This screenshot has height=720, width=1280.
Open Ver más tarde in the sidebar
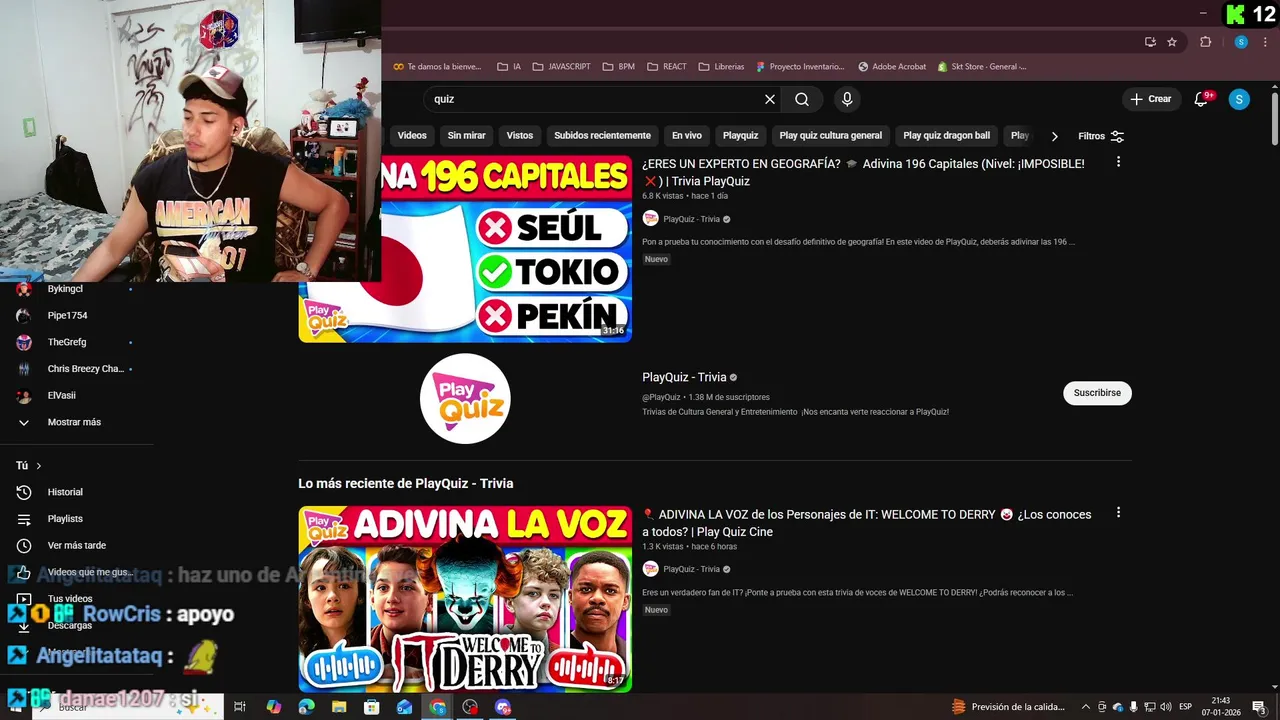[77, 546]
